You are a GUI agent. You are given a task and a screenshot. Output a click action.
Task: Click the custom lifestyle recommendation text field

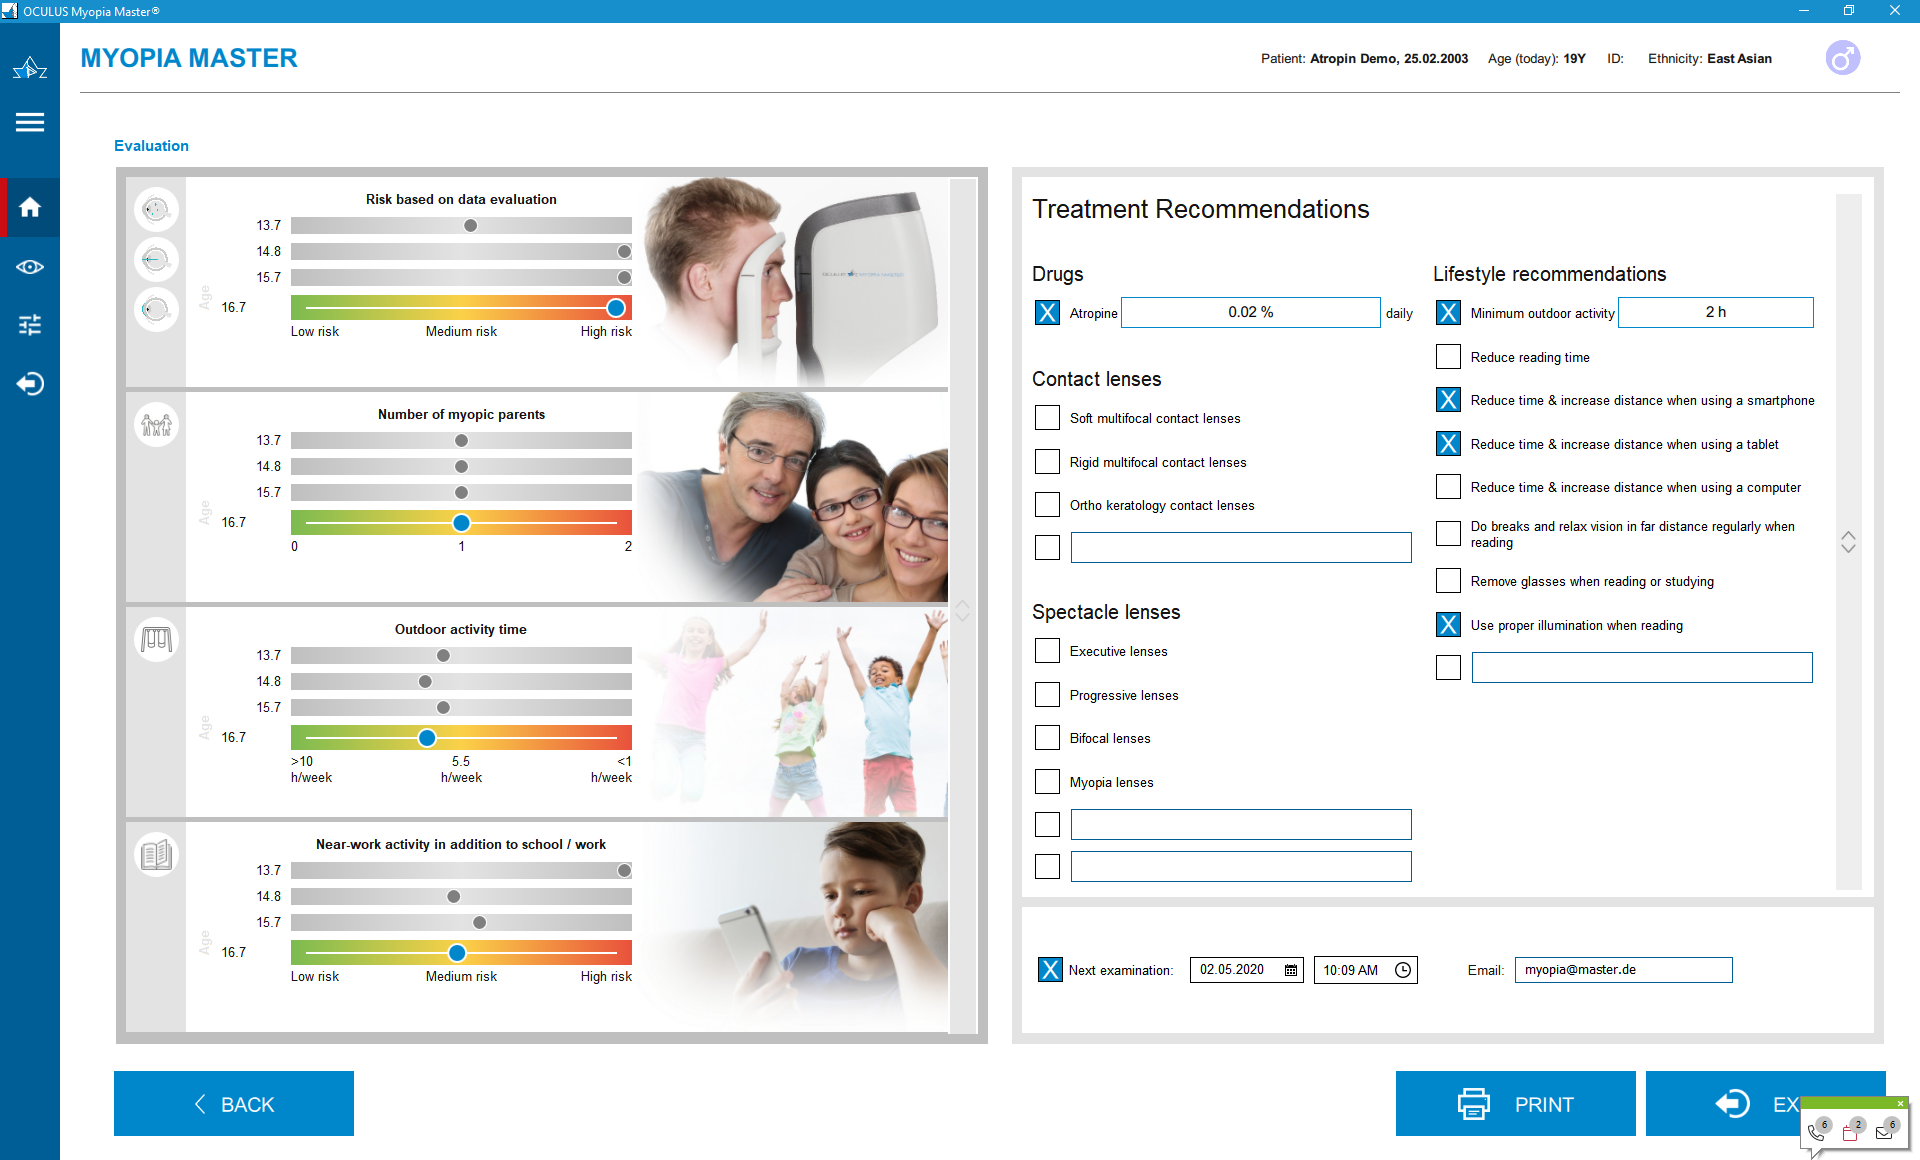click(1642, 668)
